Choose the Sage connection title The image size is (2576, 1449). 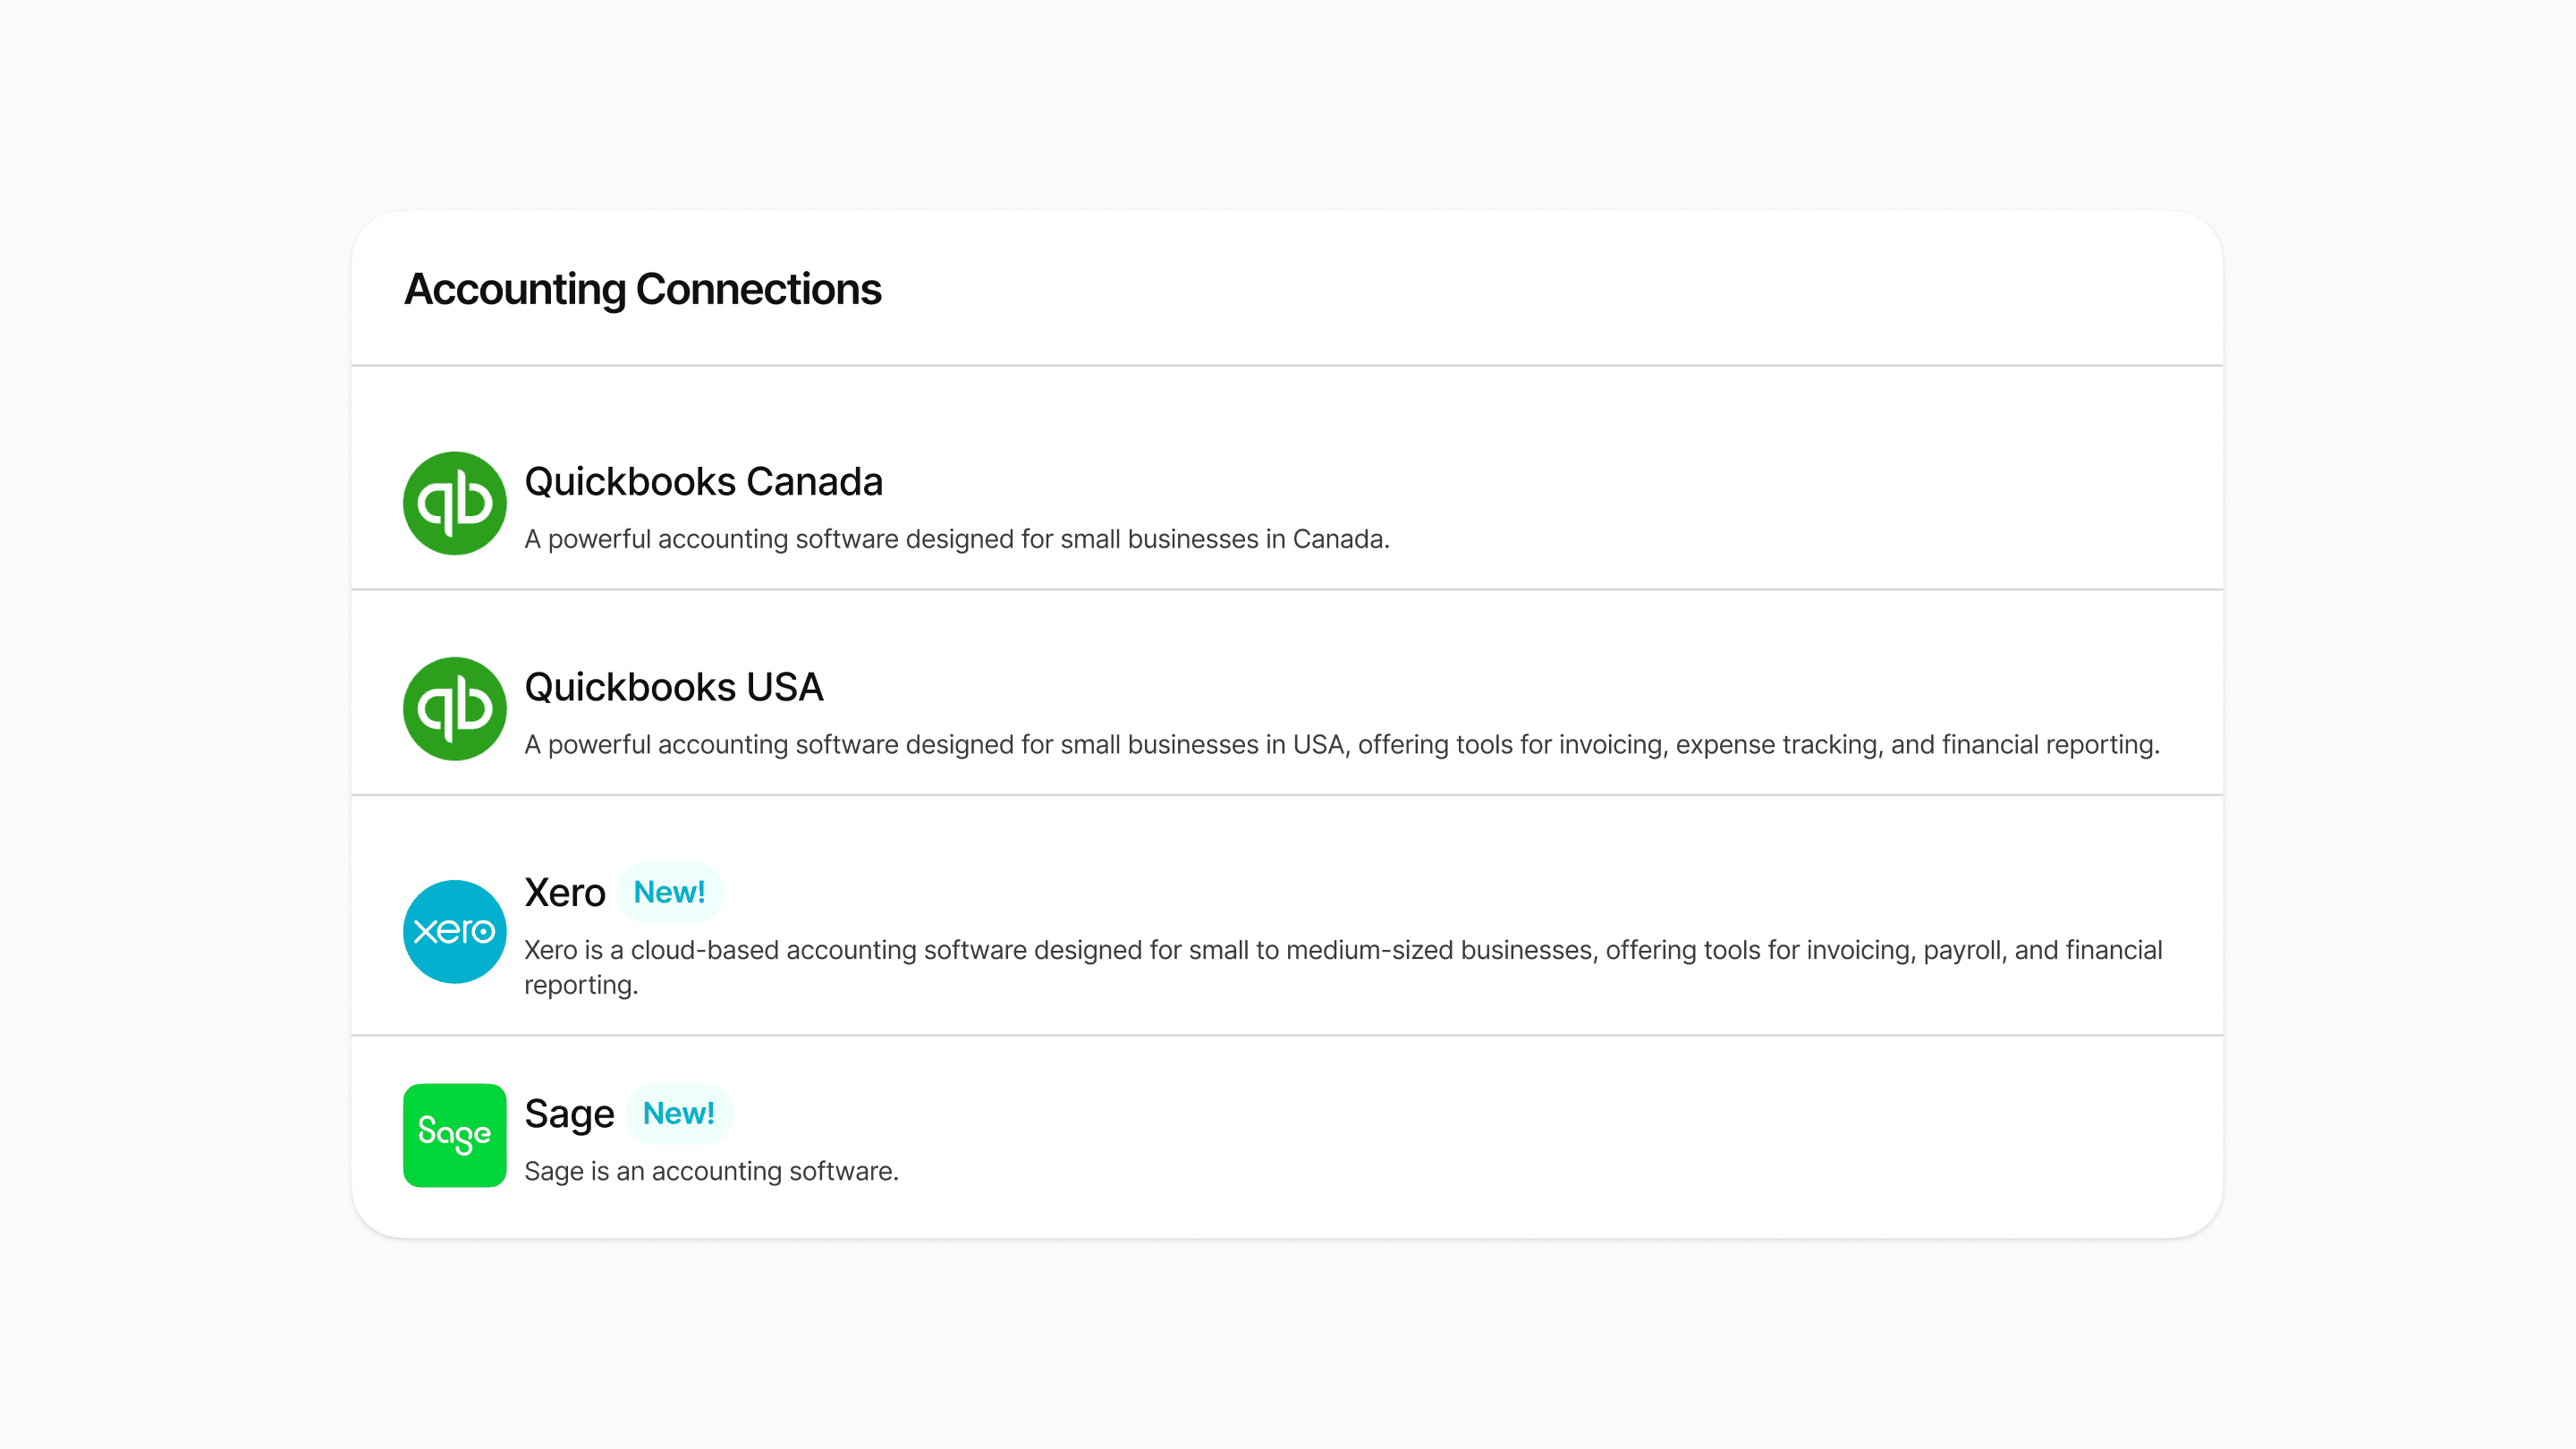[x=569, y=1114]
